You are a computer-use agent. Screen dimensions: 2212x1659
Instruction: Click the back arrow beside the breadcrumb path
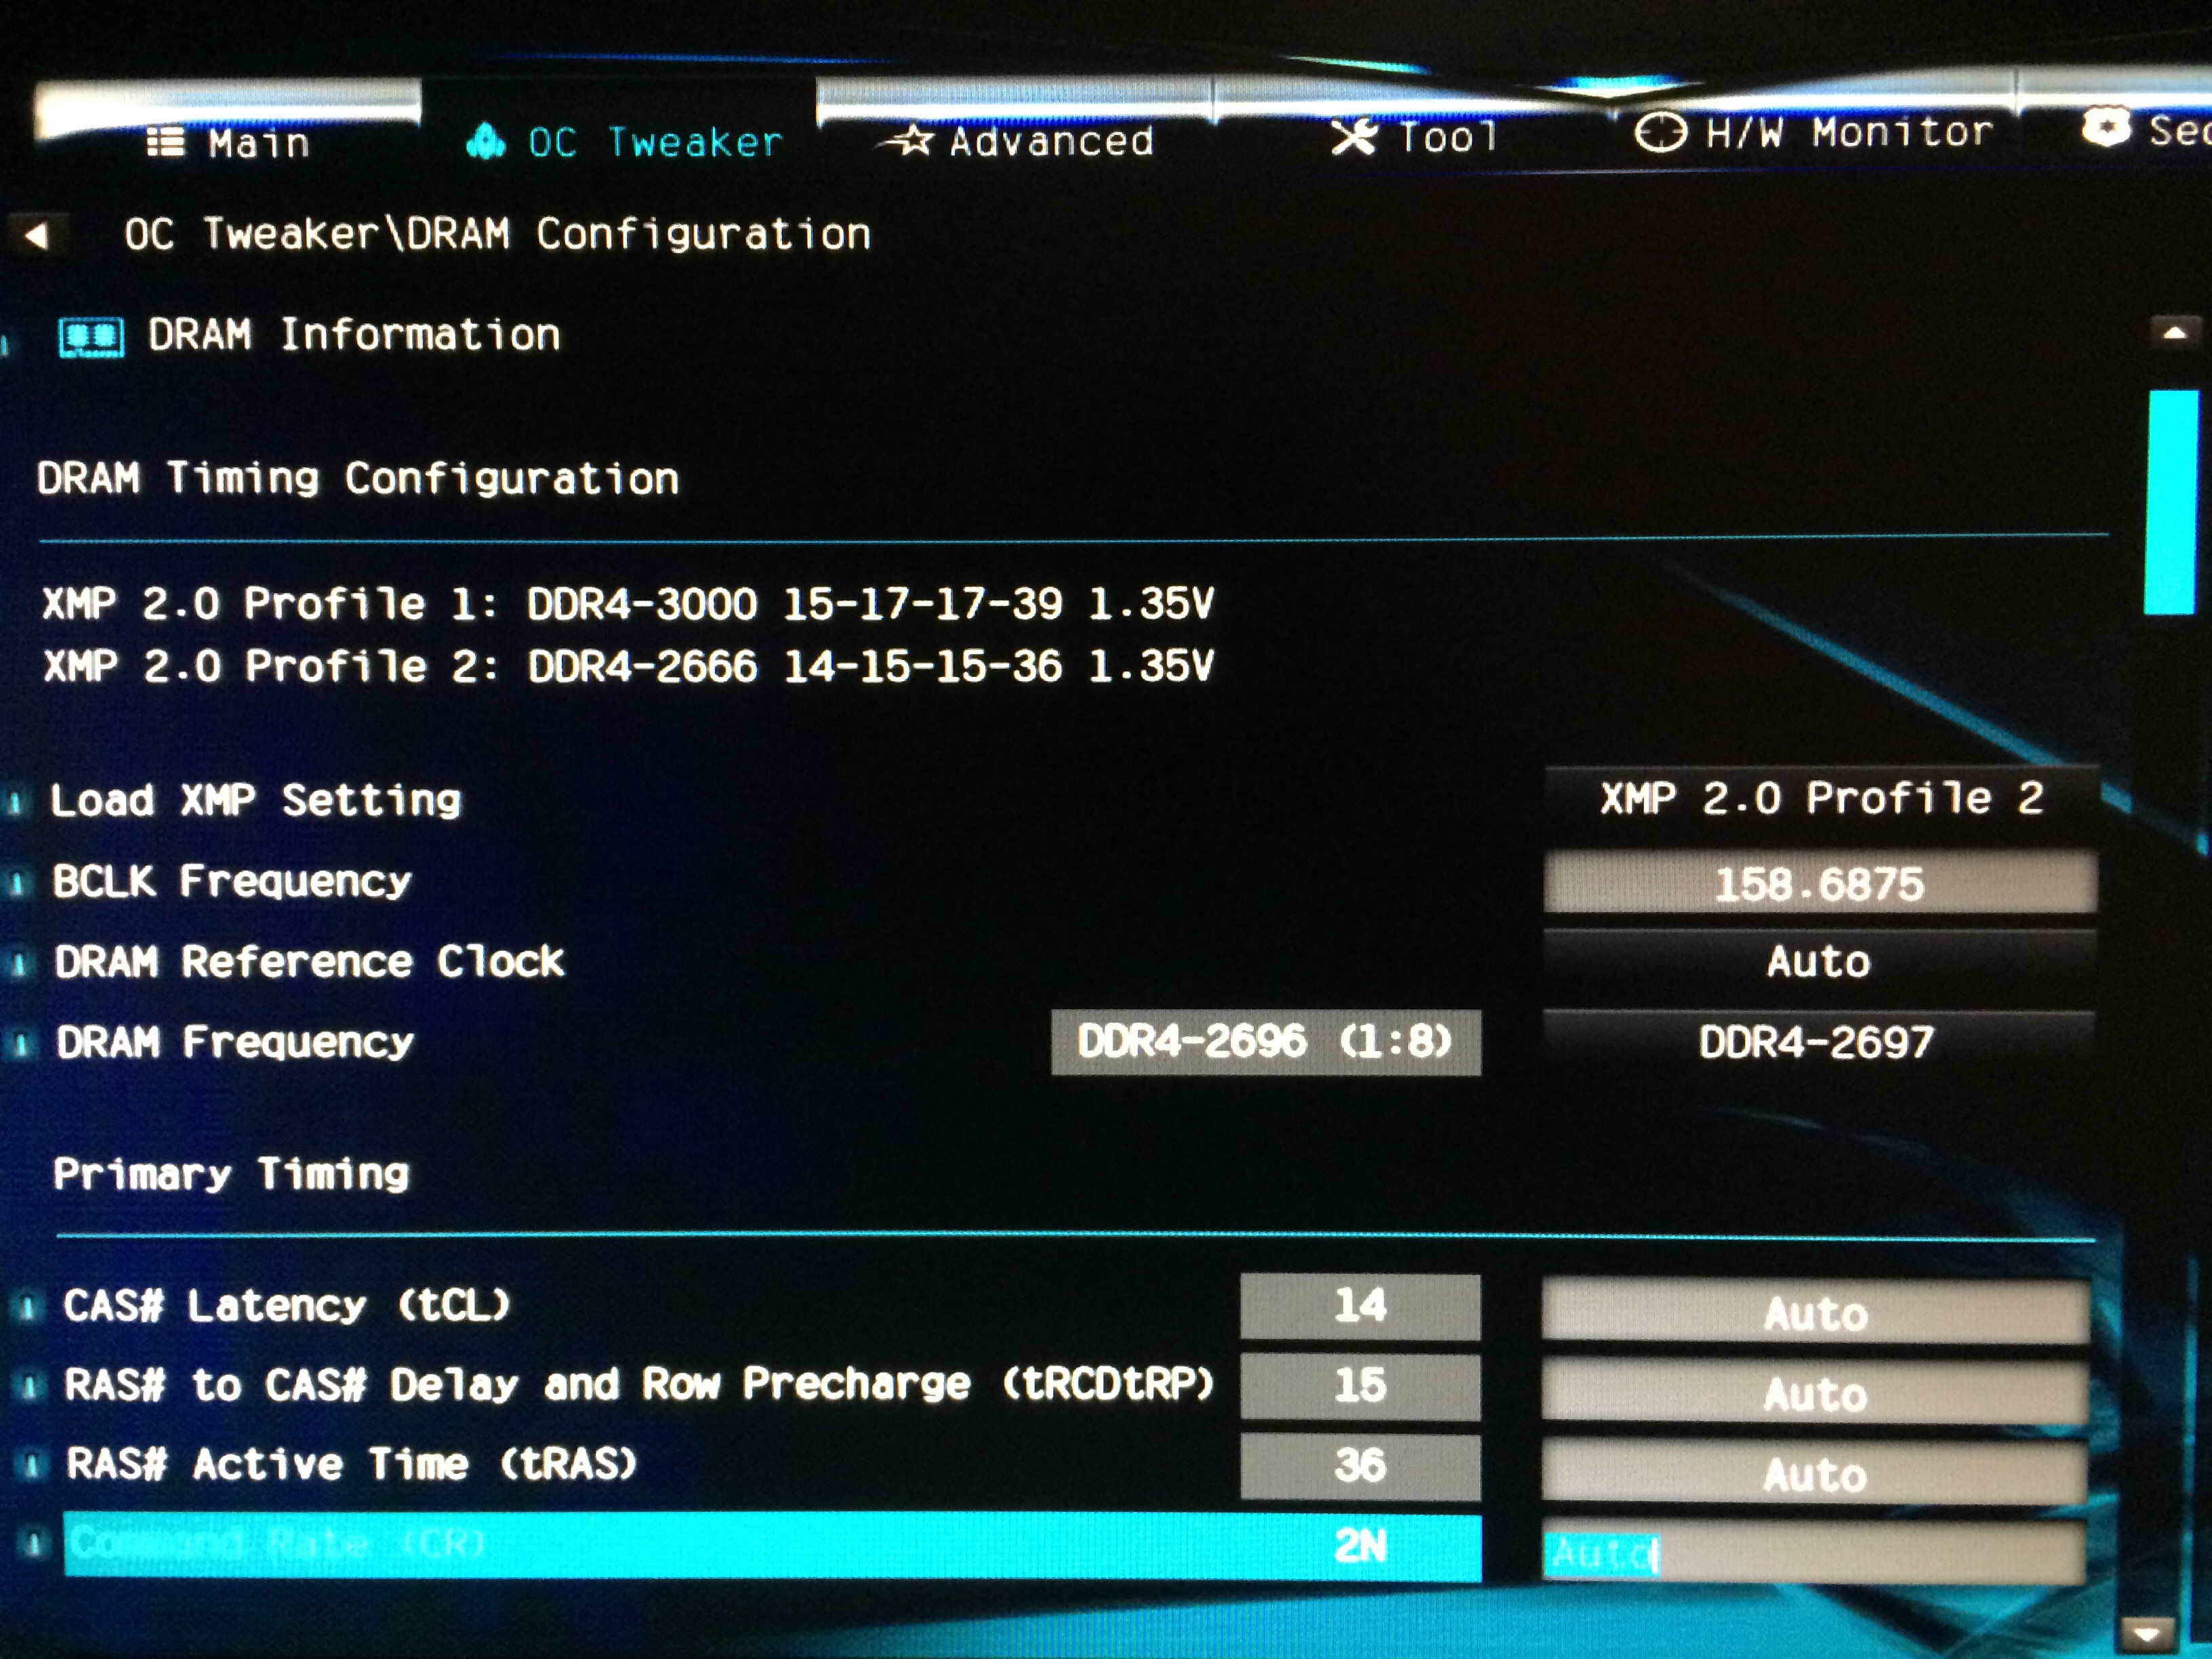coord(37,236)
